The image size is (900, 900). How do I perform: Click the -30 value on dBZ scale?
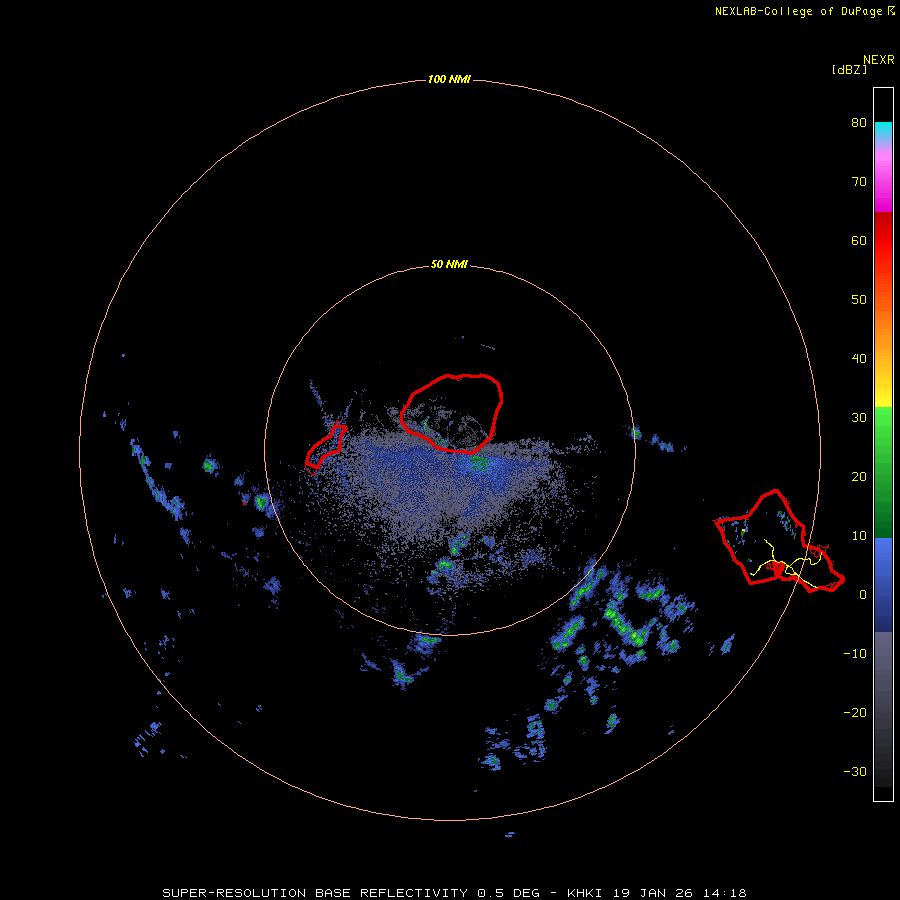click(x=855, y=772)
